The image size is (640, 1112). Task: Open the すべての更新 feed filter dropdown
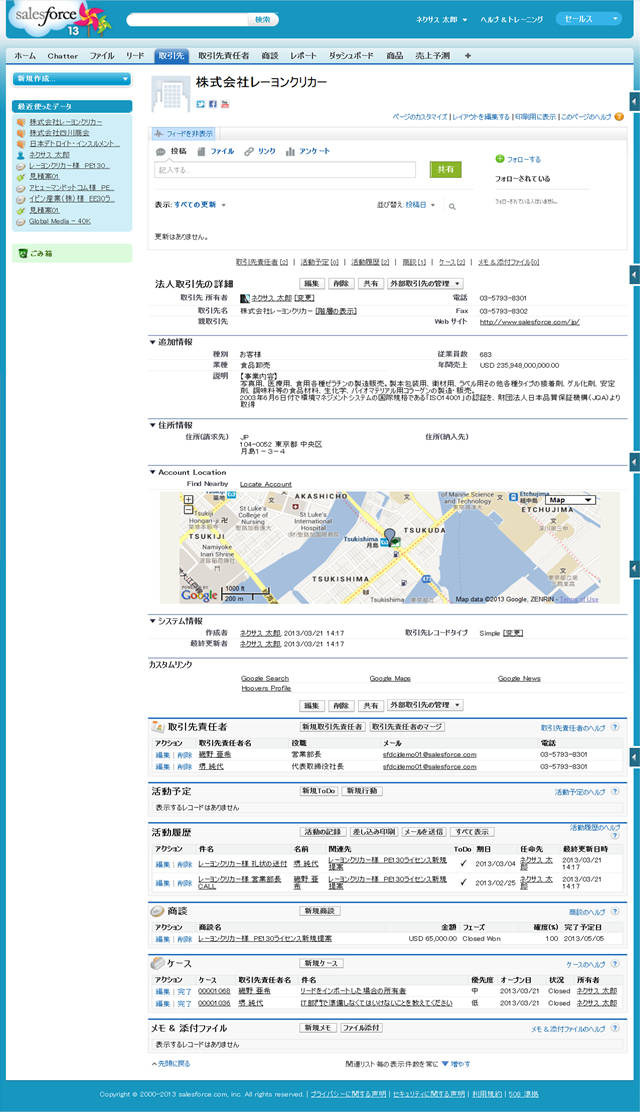click(x=199, y=205)
